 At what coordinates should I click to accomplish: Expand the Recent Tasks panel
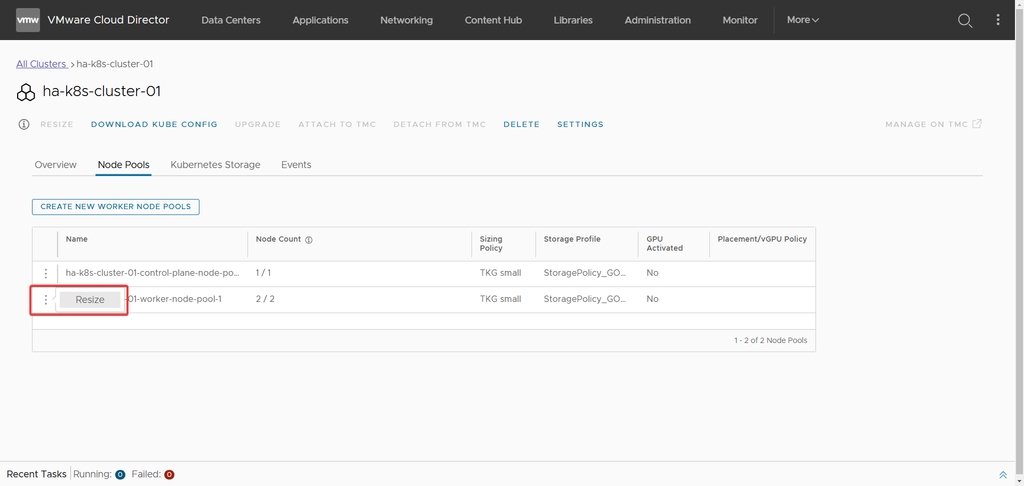1003,474
